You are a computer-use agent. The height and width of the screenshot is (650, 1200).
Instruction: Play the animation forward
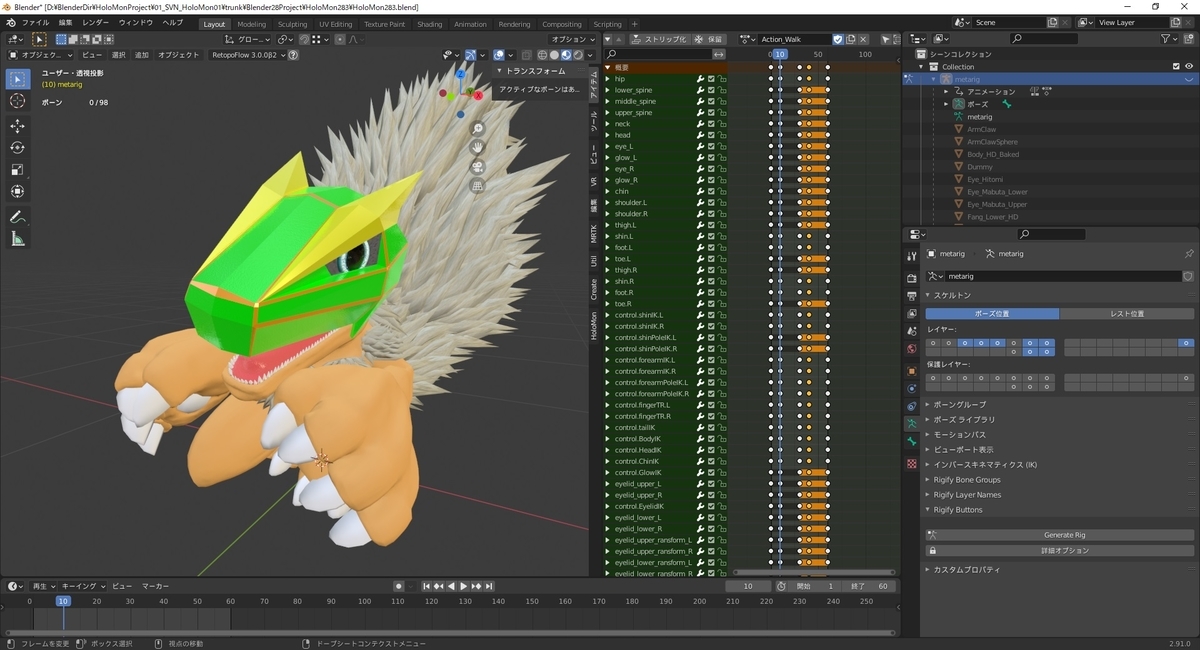tap(464, 586)
